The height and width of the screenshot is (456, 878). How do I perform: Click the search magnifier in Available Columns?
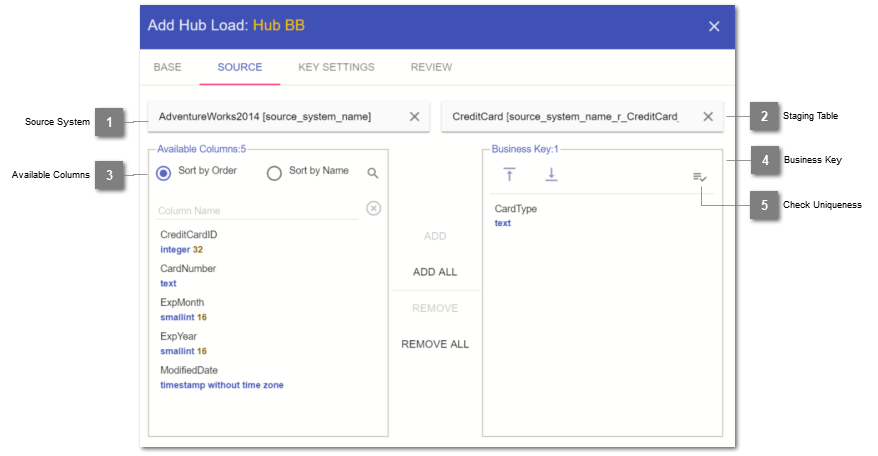(x=373, y=173)
